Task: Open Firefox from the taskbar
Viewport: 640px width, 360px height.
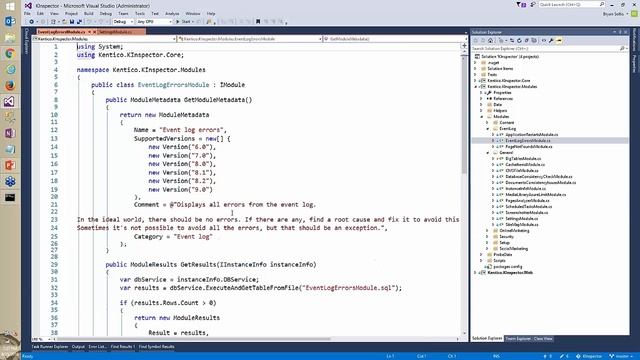Action: (x=10, y=85)
